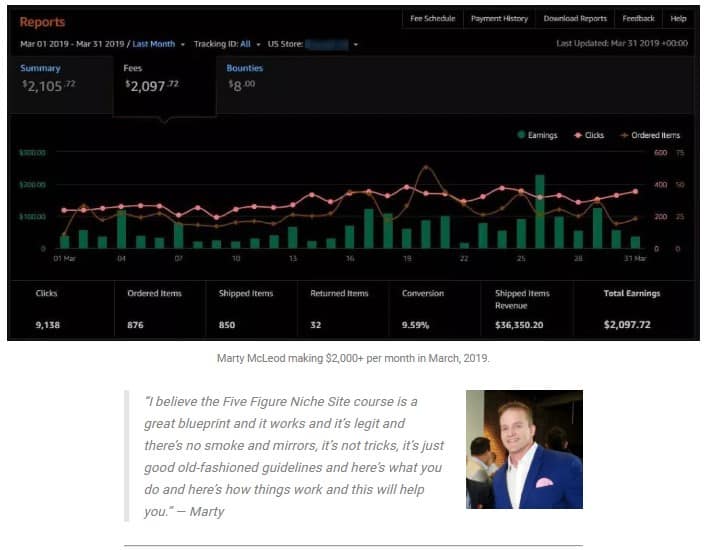Viewport: 707px width, 550px height.
Task: Click the green Earnings legend dot
Action: [521, 134]
